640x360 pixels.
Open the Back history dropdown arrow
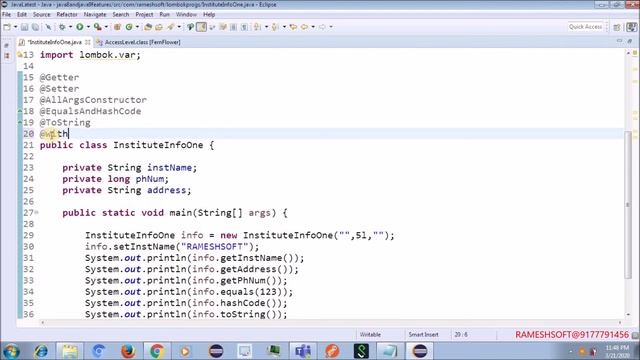pyautogui.click(x=313, y=27)
